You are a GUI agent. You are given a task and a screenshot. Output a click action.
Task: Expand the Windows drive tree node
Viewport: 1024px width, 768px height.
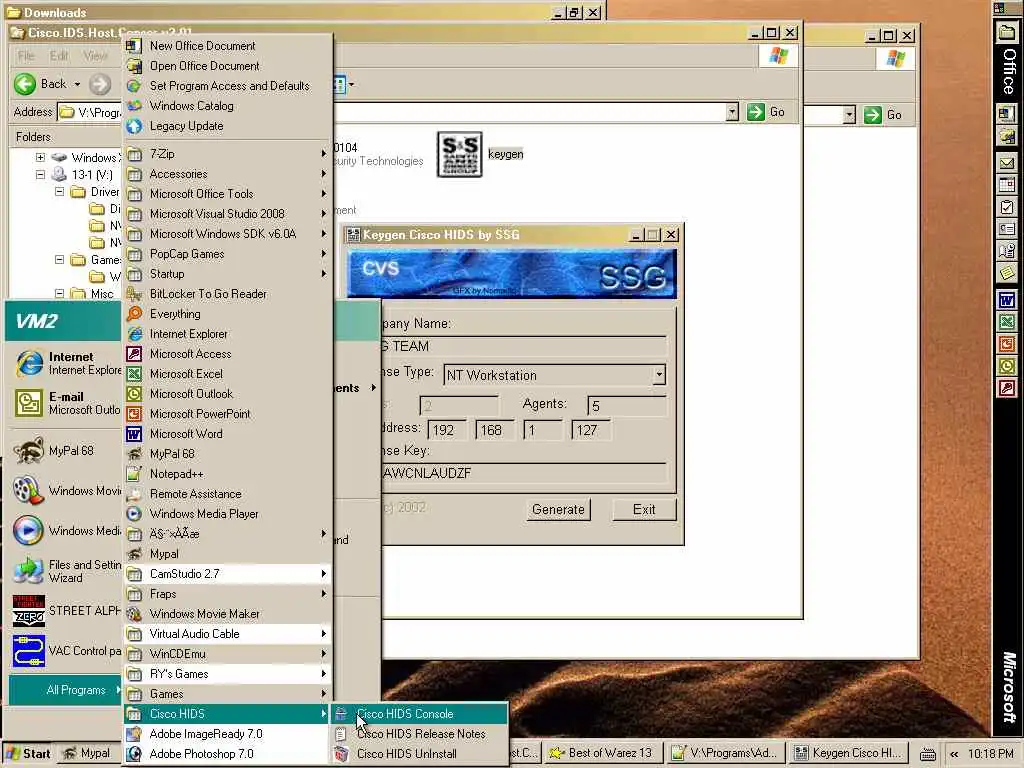click(40, 157)
